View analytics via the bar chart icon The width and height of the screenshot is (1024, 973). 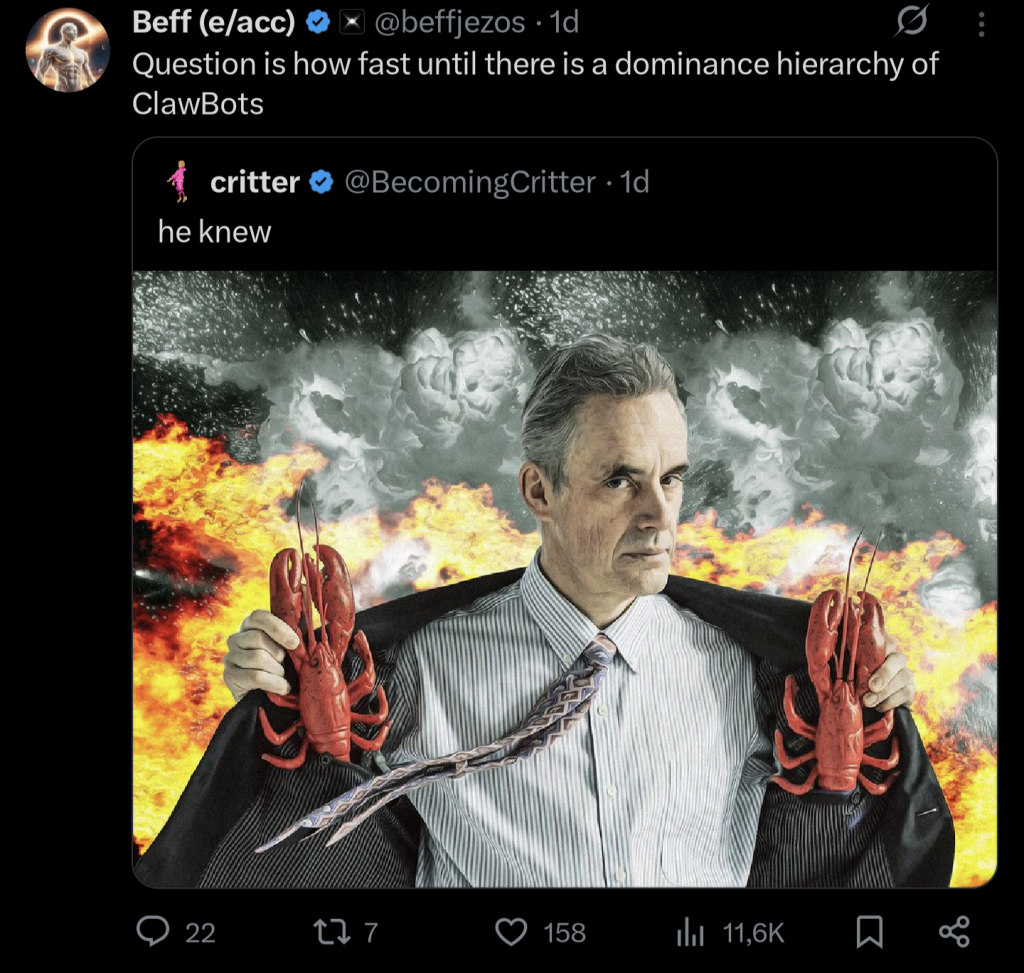[x=691, y=932]
